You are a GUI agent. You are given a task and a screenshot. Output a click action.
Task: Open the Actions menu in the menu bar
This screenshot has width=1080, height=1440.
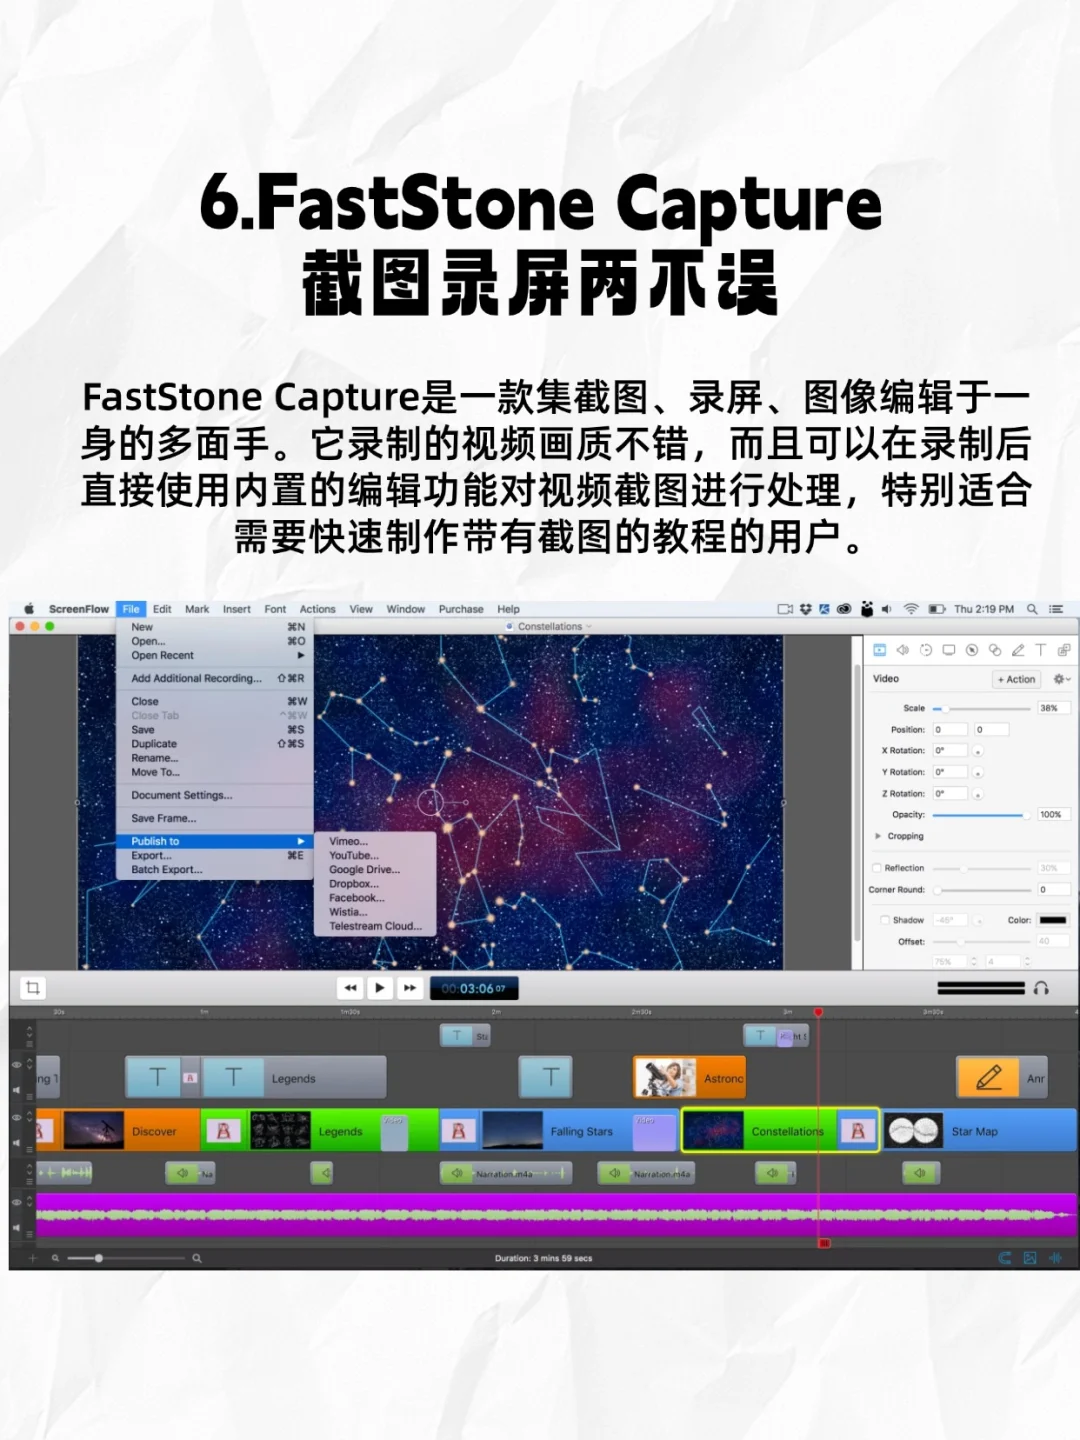(x=317, y=609)
